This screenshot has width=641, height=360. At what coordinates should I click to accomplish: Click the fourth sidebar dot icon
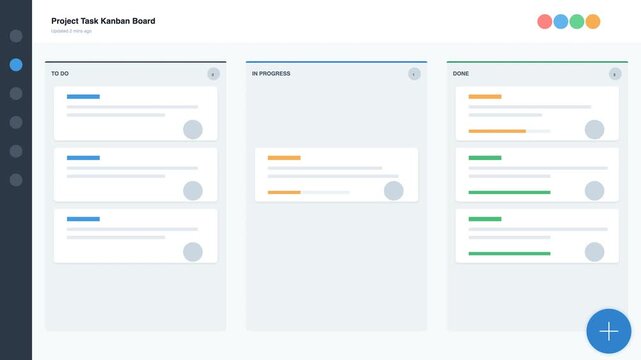tap(16, 122)
